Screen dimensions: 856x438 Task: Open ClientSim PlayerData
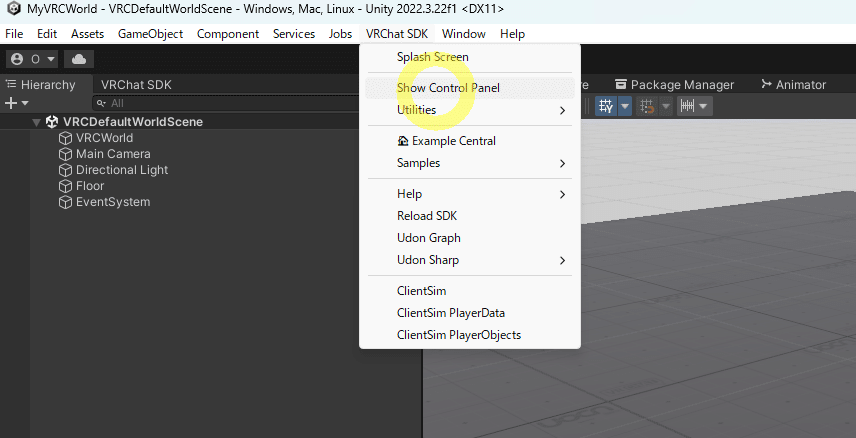469,313
